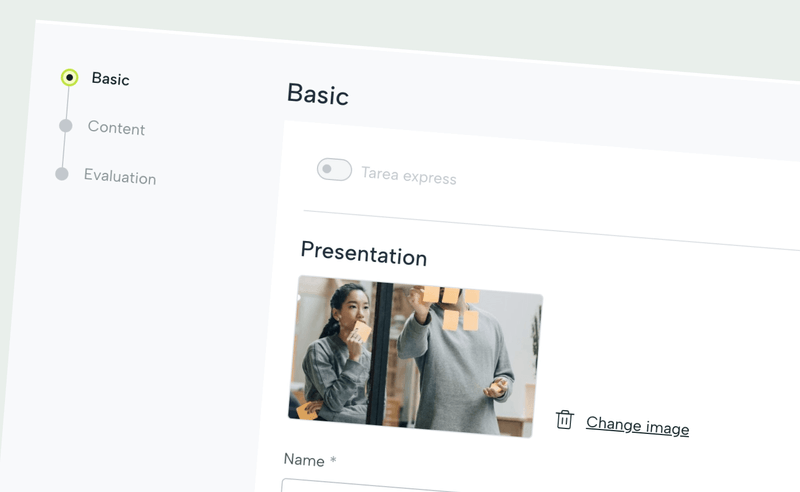Select the Evaluation step dot
The image size is (800, 492).
(62, 174)
